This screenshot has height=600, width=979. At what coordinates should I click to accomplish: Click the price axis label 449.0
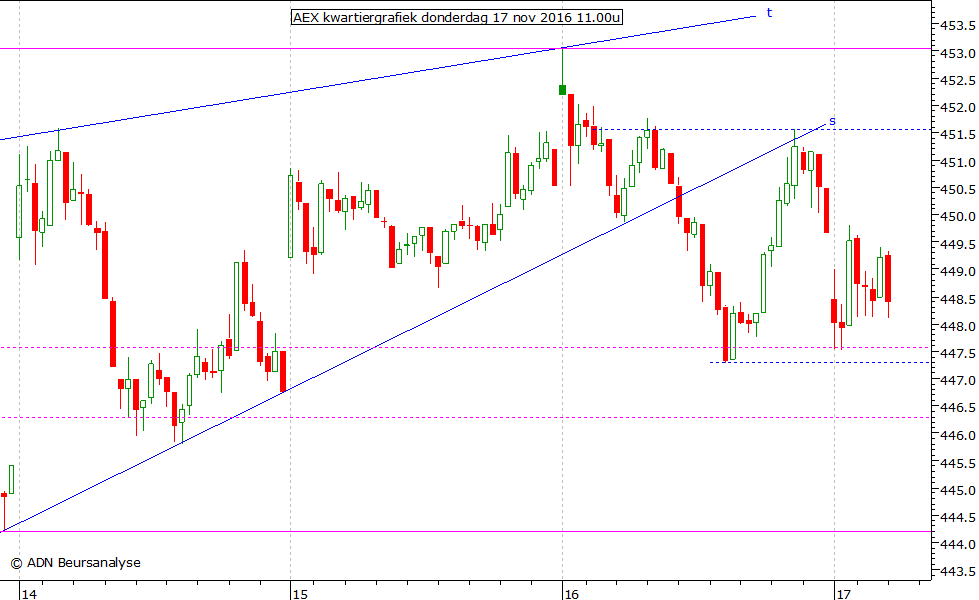pyautogui.click(x=958, y=272)
